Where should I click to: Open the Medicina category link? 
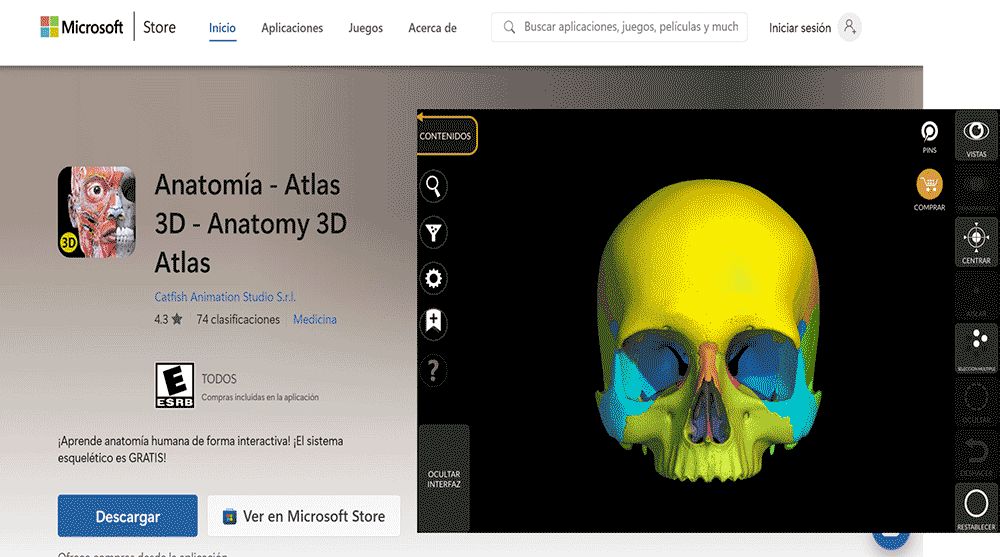(315, 319)
